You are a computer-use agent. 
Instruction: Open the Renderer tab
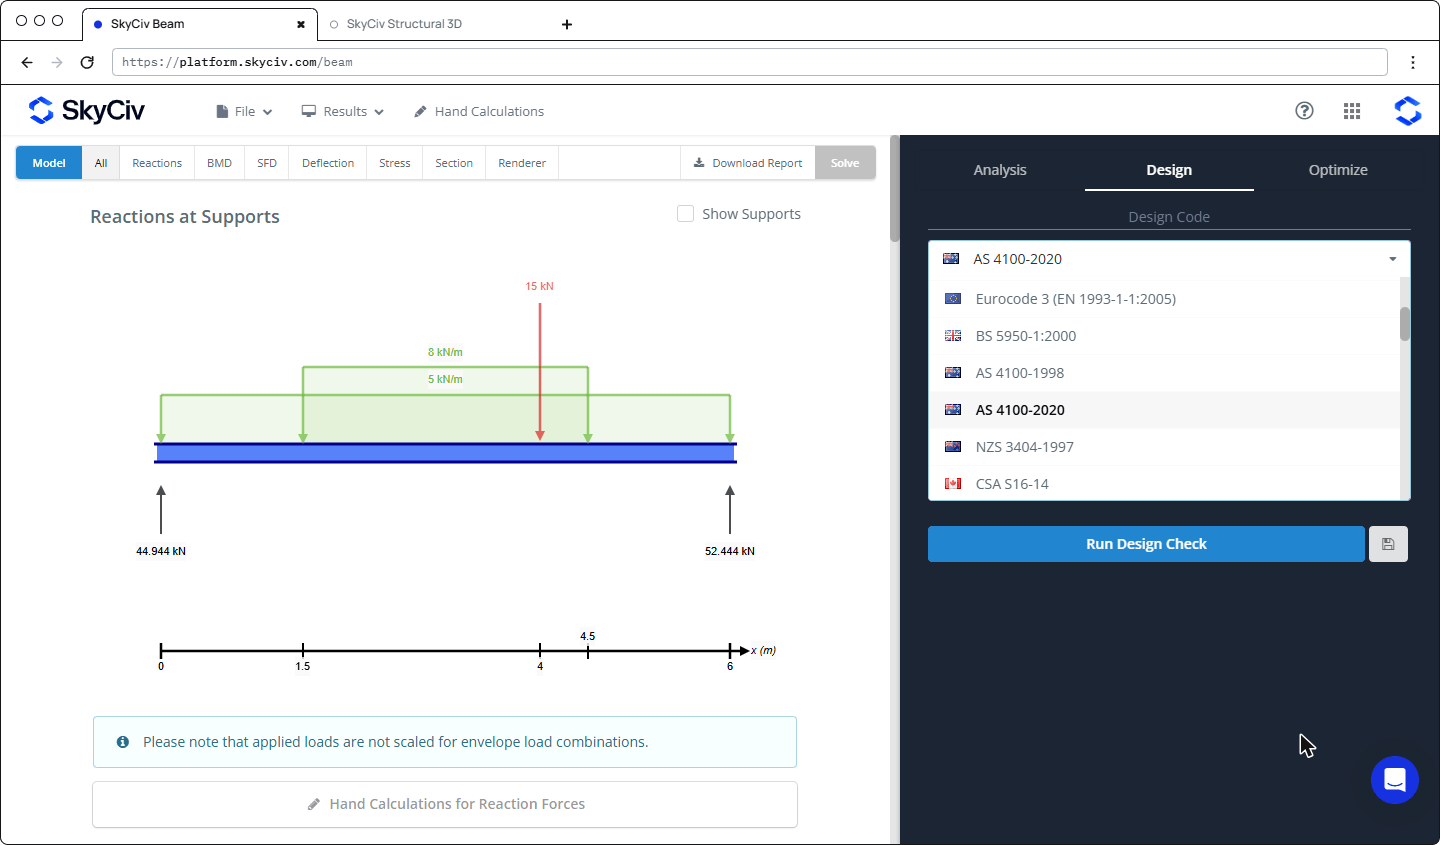click(522, 163)
